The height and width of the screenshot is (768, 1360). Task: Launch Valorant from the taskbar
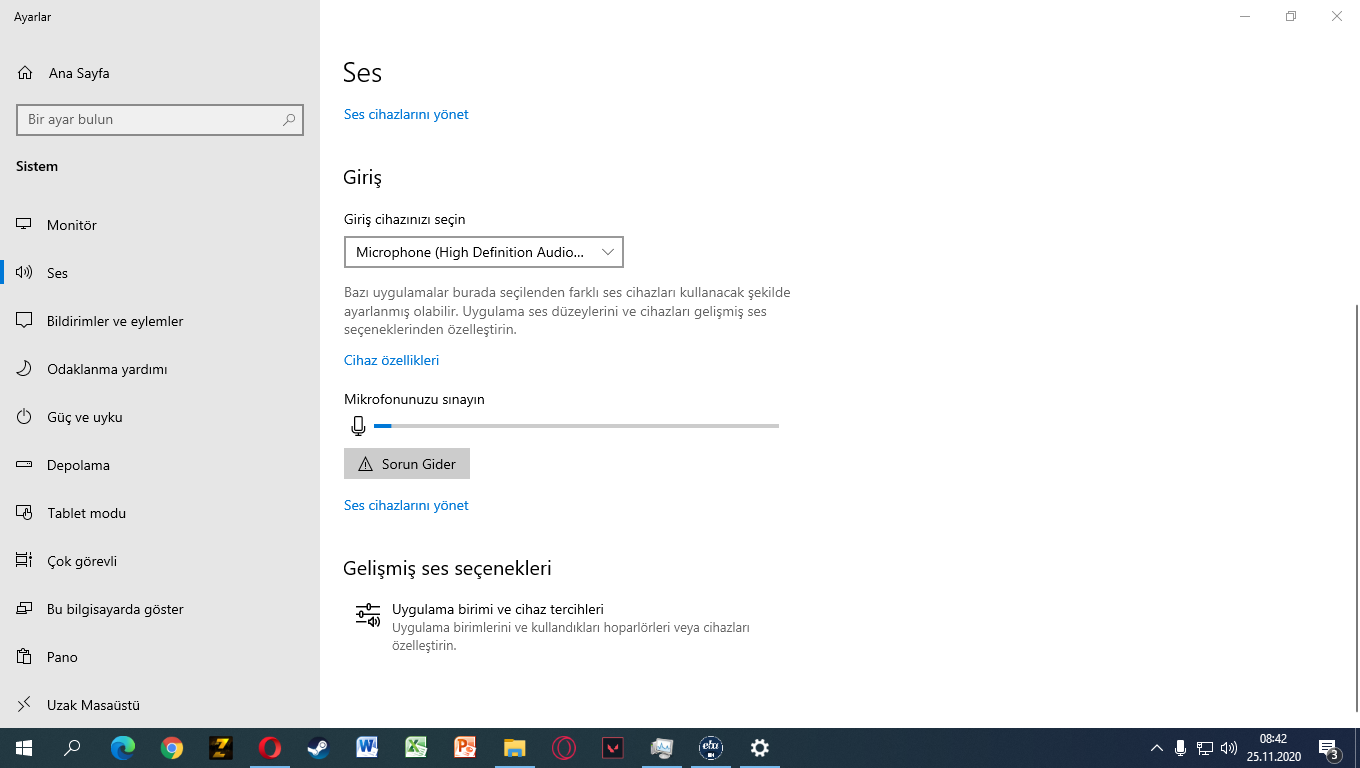[613, 748]
